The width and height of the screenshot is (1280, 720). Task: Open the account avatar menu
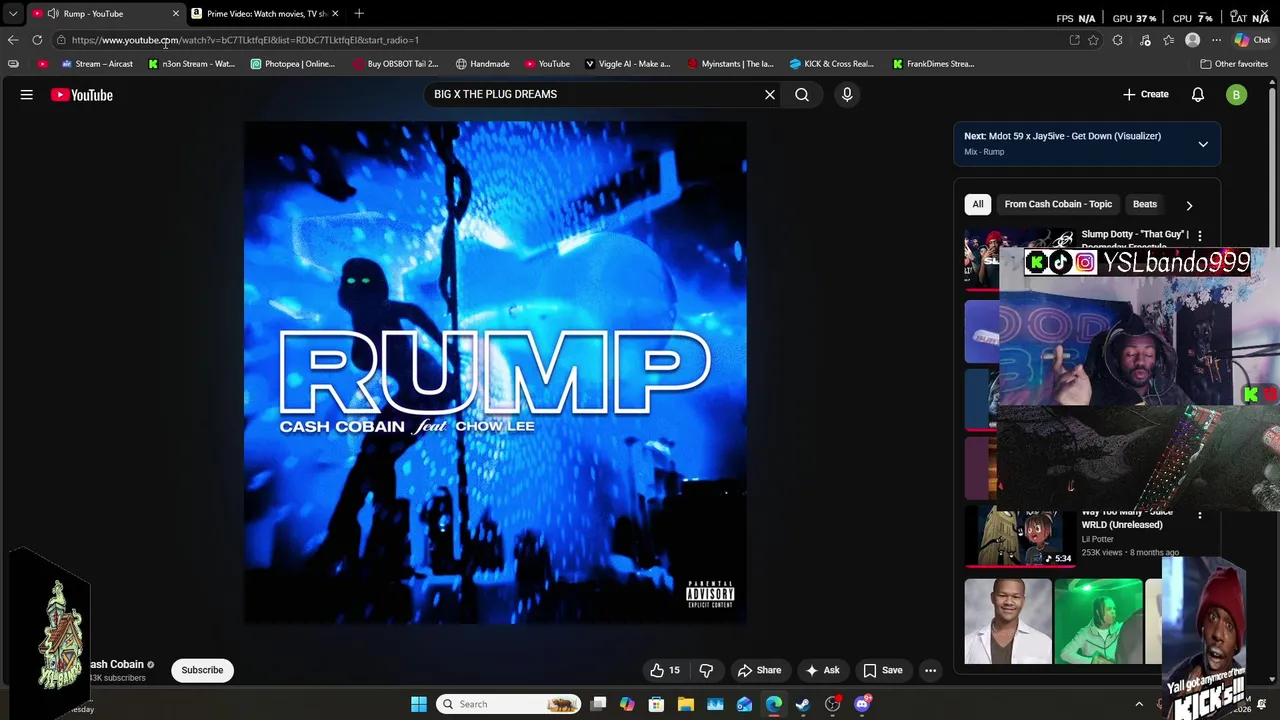tap(1237, 95)
